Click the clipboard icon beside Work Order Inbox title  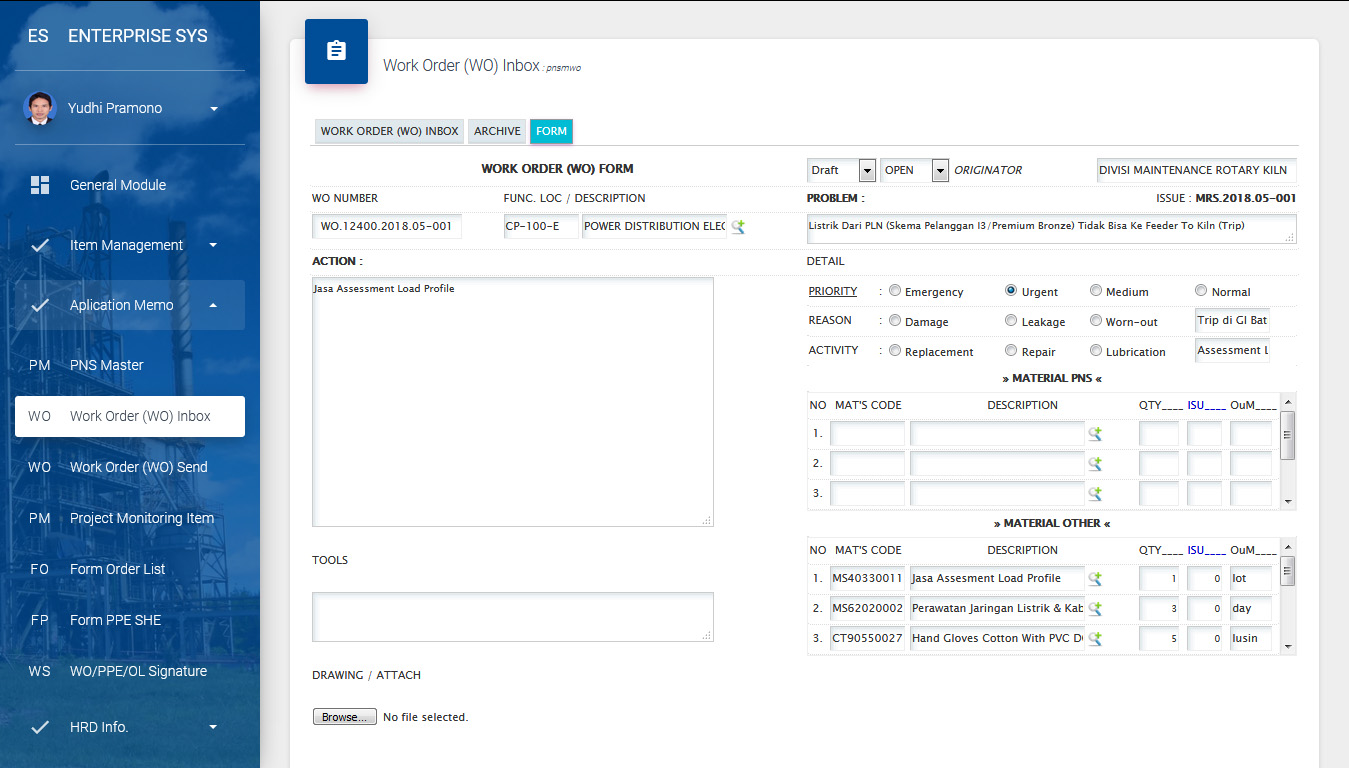pyautogui.click(x=336, y=51)
